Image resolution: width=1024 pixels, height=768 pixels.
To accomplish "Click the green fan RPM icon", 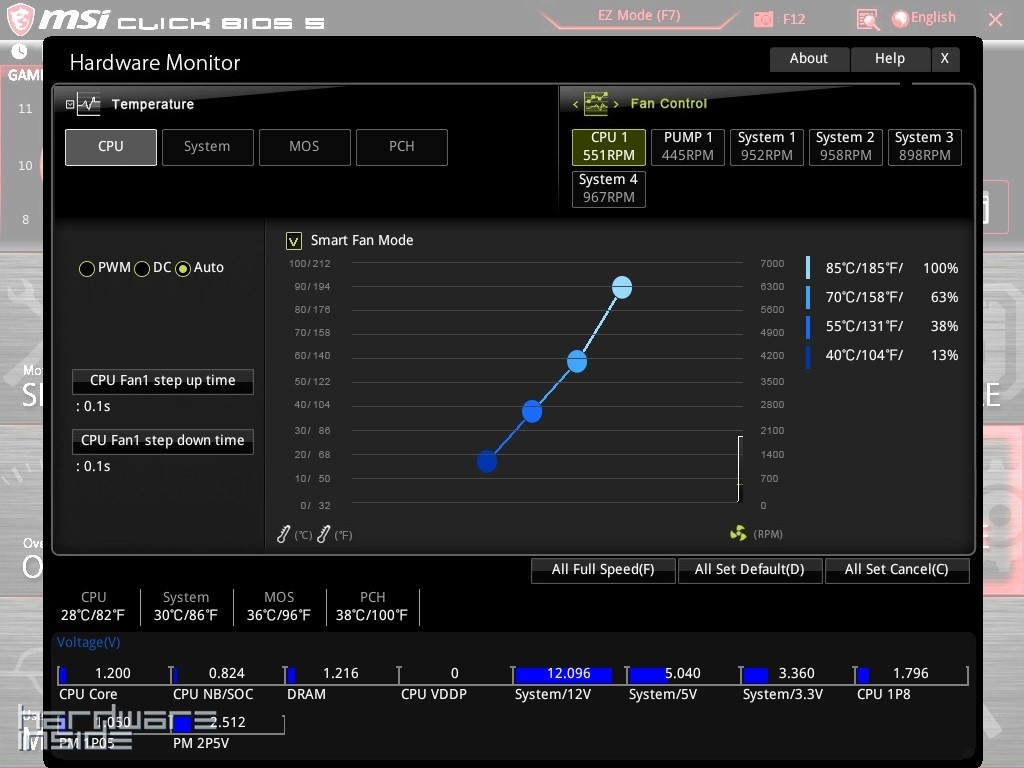I will click(738, 534).
